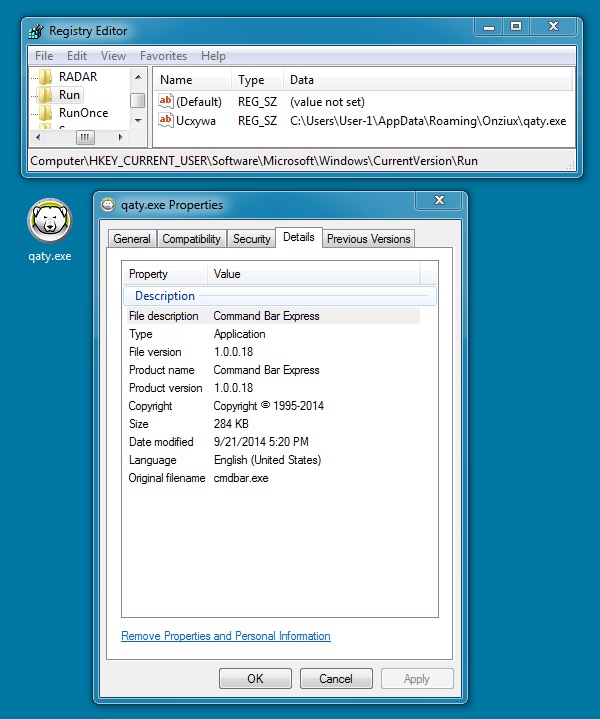Viewport: 600px width, 719px height.
Task: Close the Registry Editor window
Action: coord(553,27)
